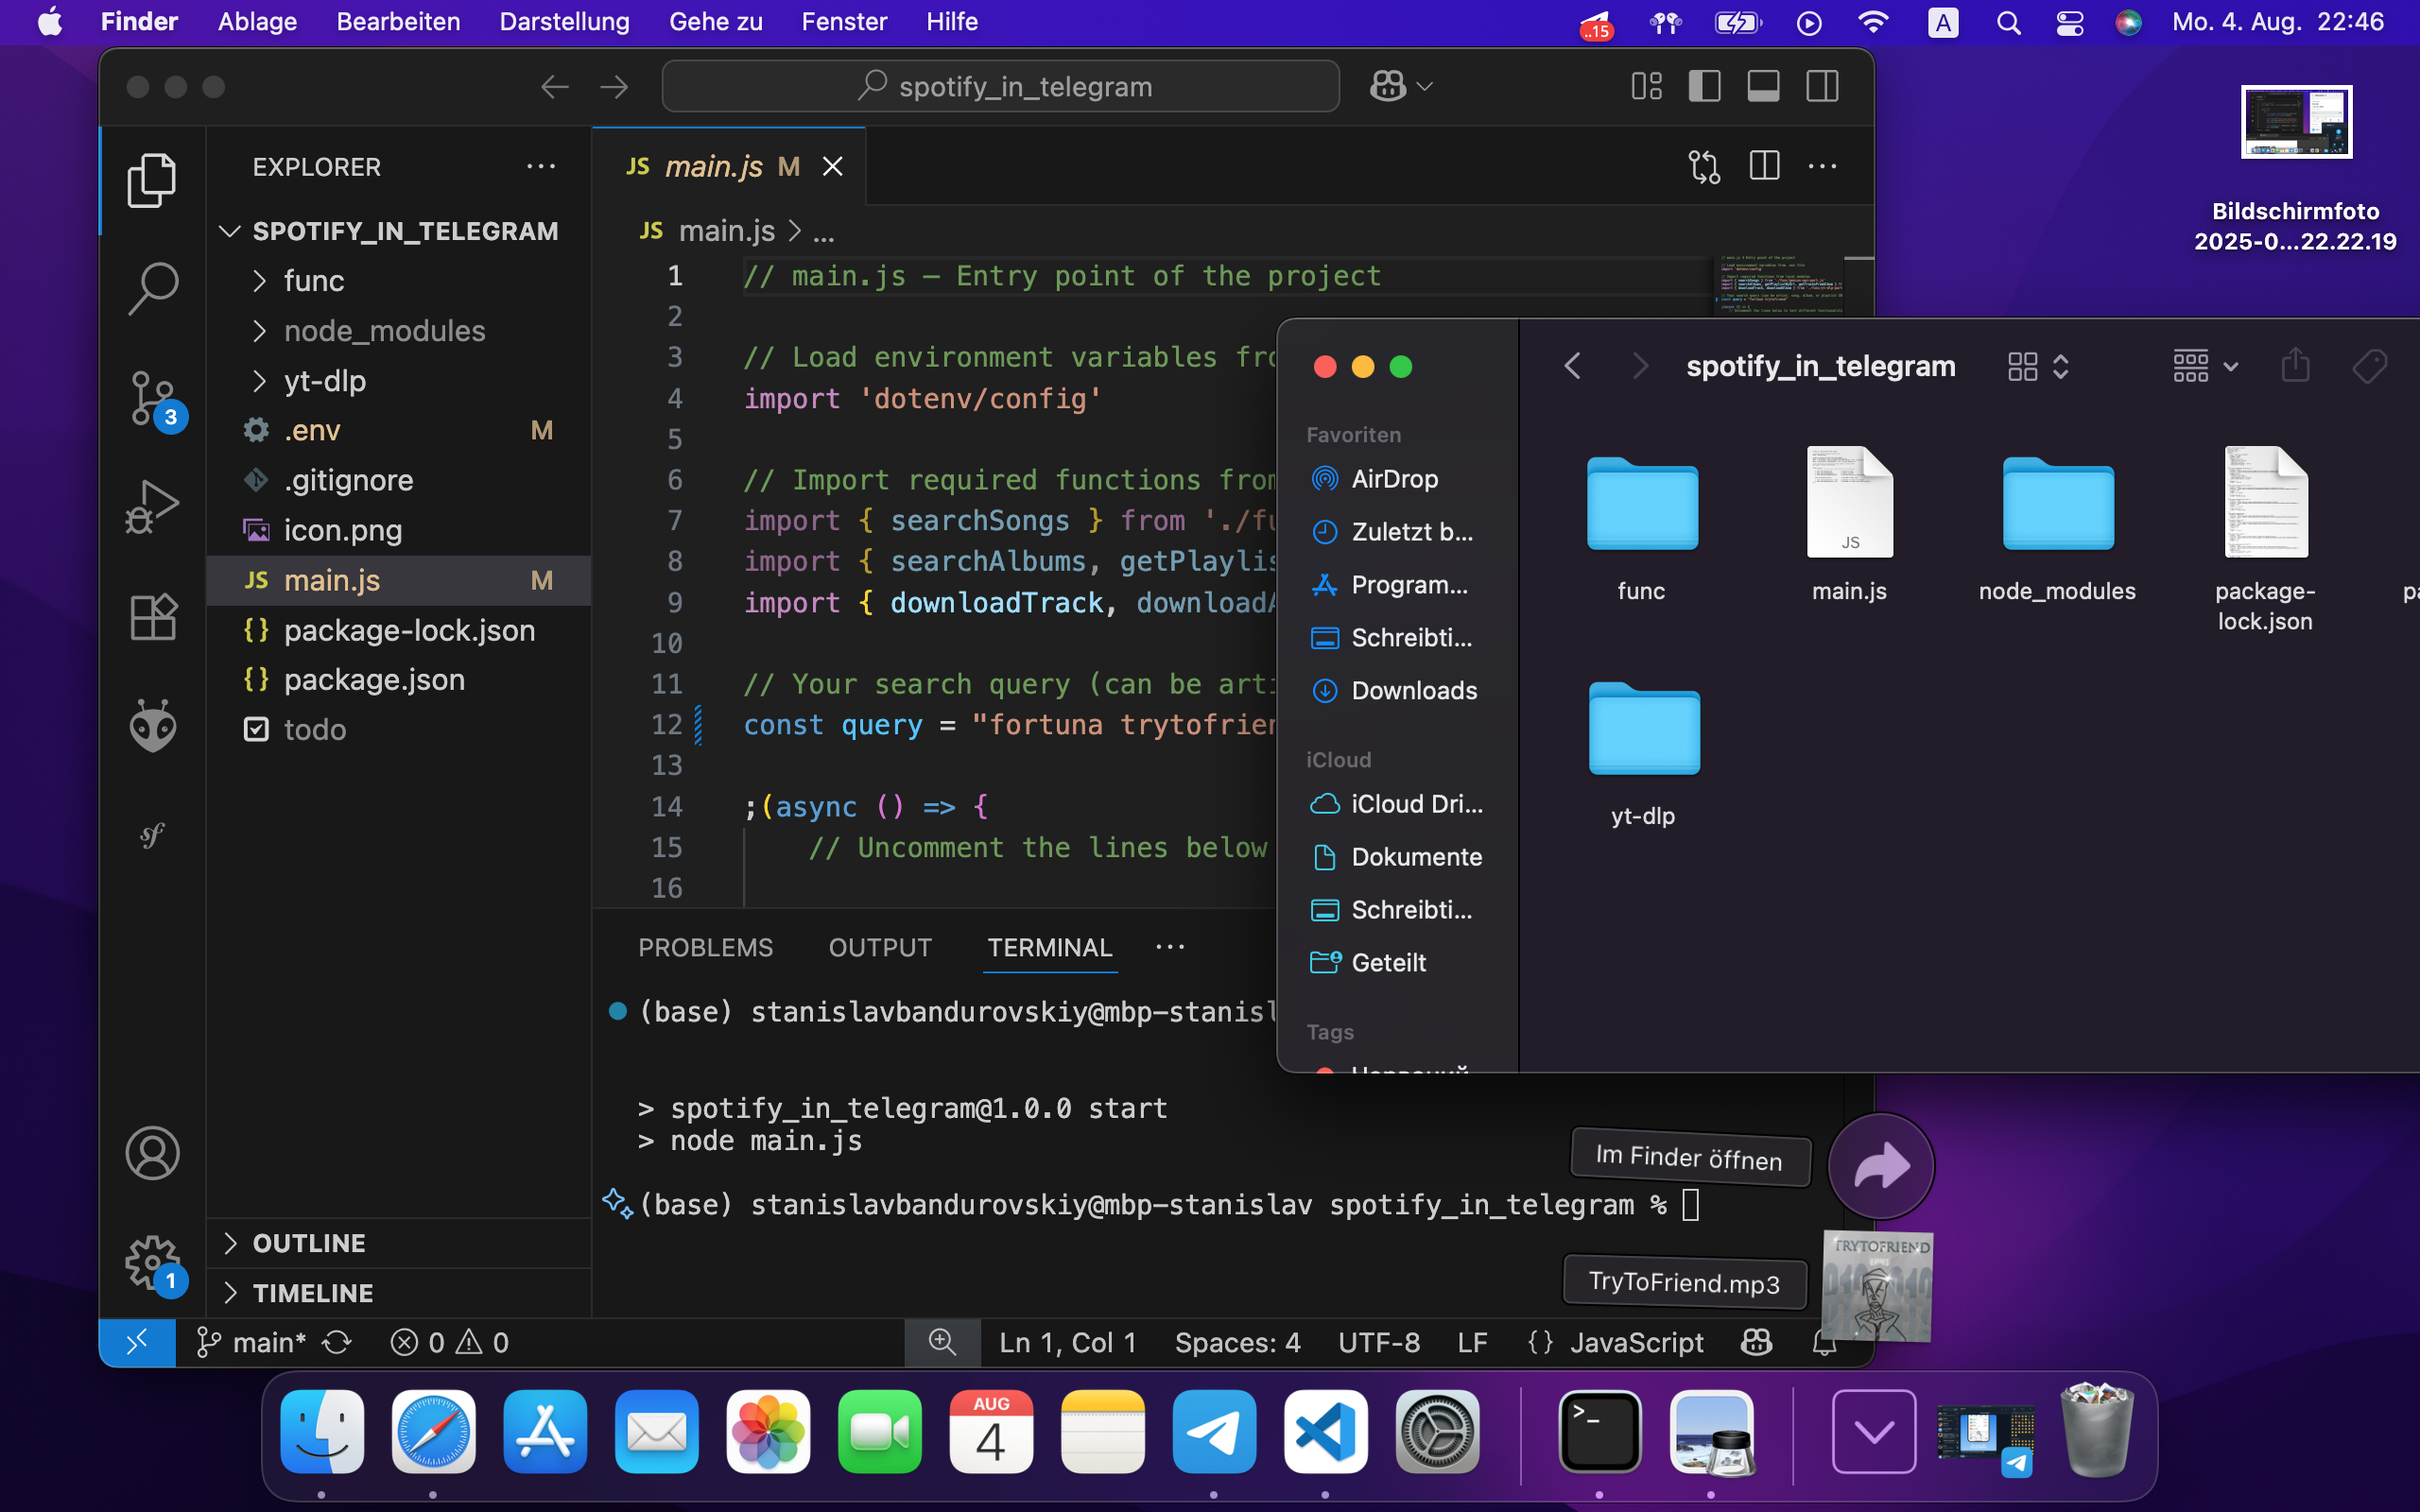The height and width of the screenshot is (1512, 2420).
Task: Click Im Finder öffnen button
Action: pyautogui.click(x=1689, y=1157)
